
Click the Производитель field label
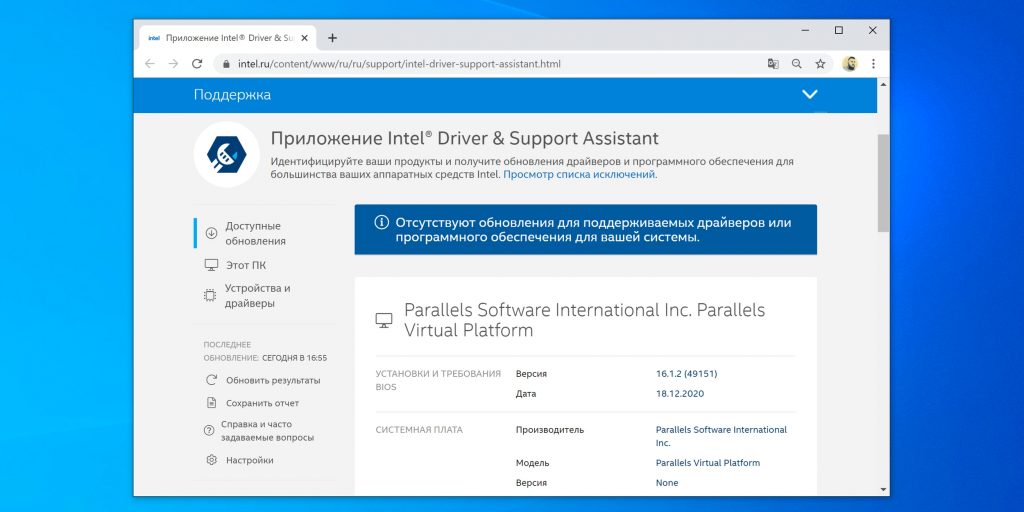(550, 430)
